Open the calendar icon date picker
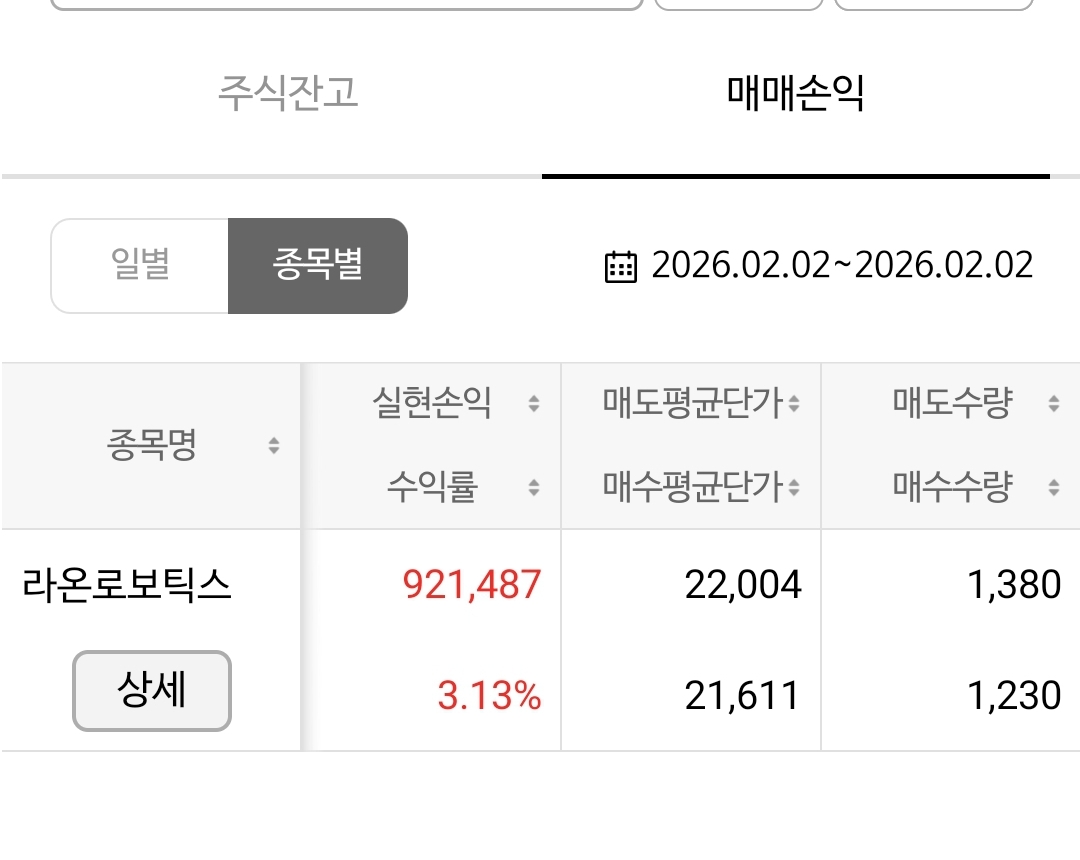Image resolution: width=1080 pixels, height=860 pixels. [x=621, y=267]
